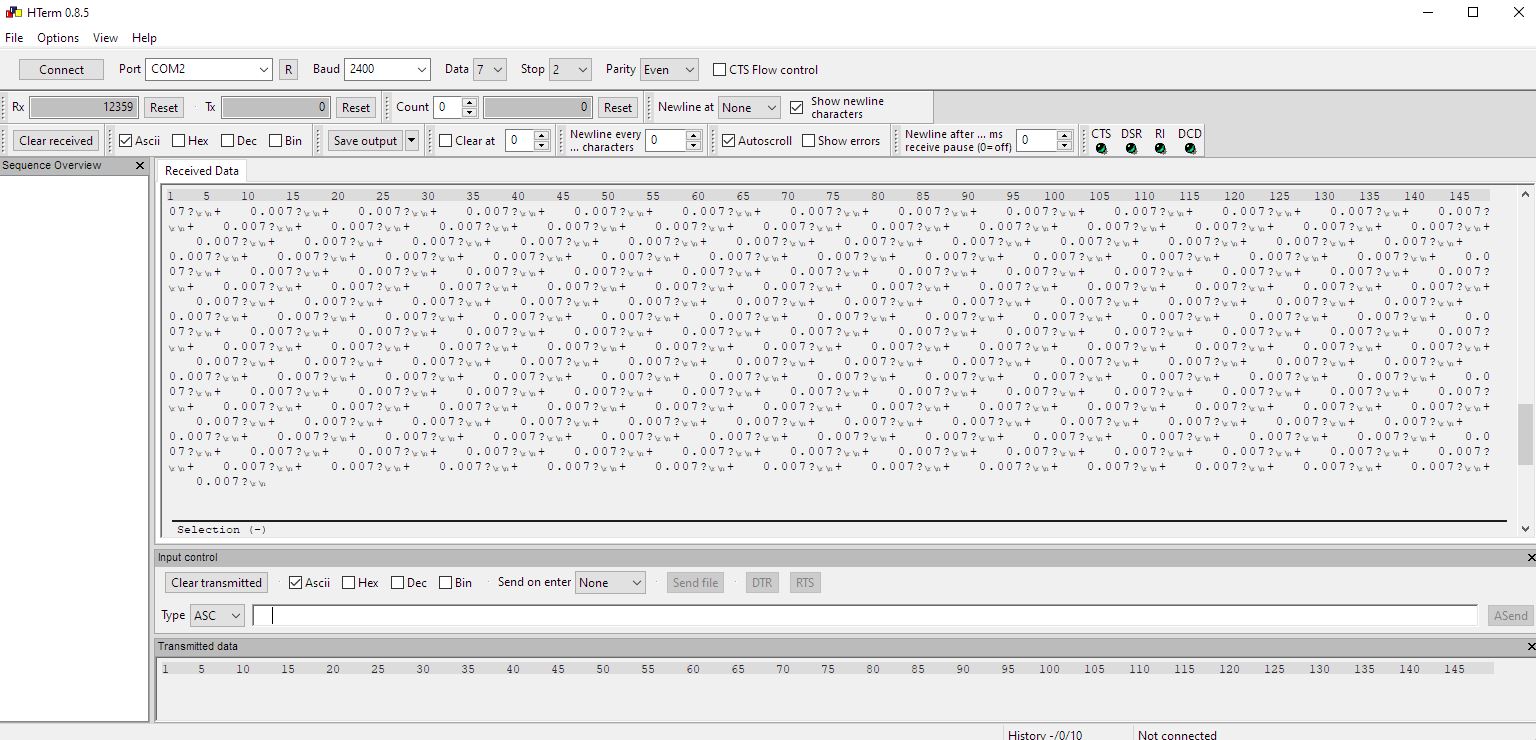Select the Received Data tab
Viewport: 1536px width, 740px height.
click(202, 171)
